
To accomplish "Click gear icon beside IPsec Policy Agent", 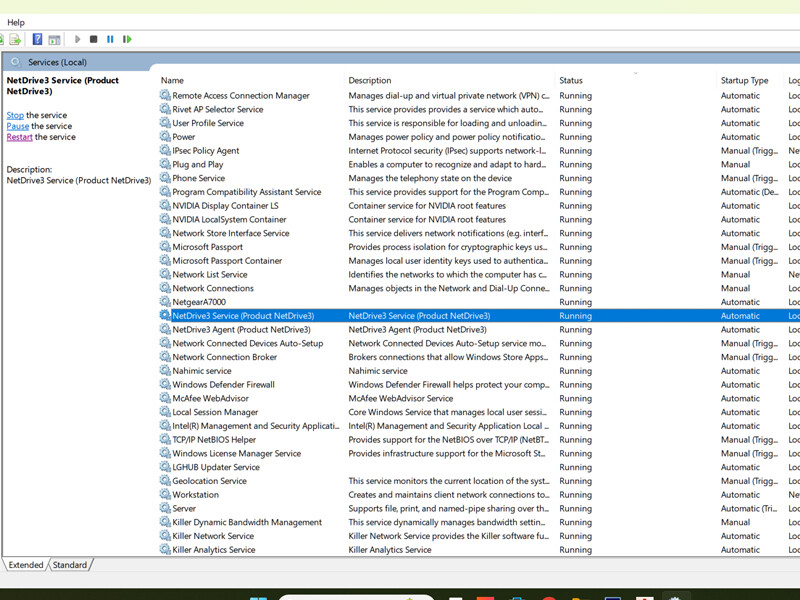I will (x=165, y=151).
